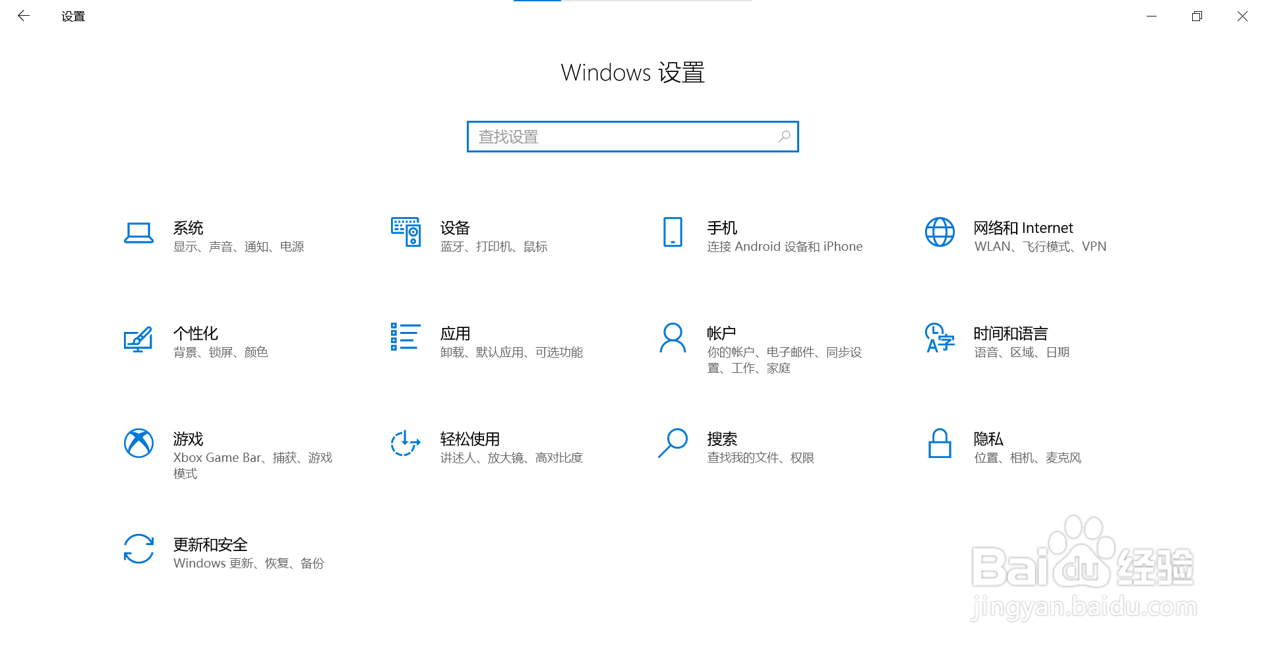Open 更新和安全 (Update & Security)
This screenshot has height=650, width=1266.
click(x=139, y=549)
